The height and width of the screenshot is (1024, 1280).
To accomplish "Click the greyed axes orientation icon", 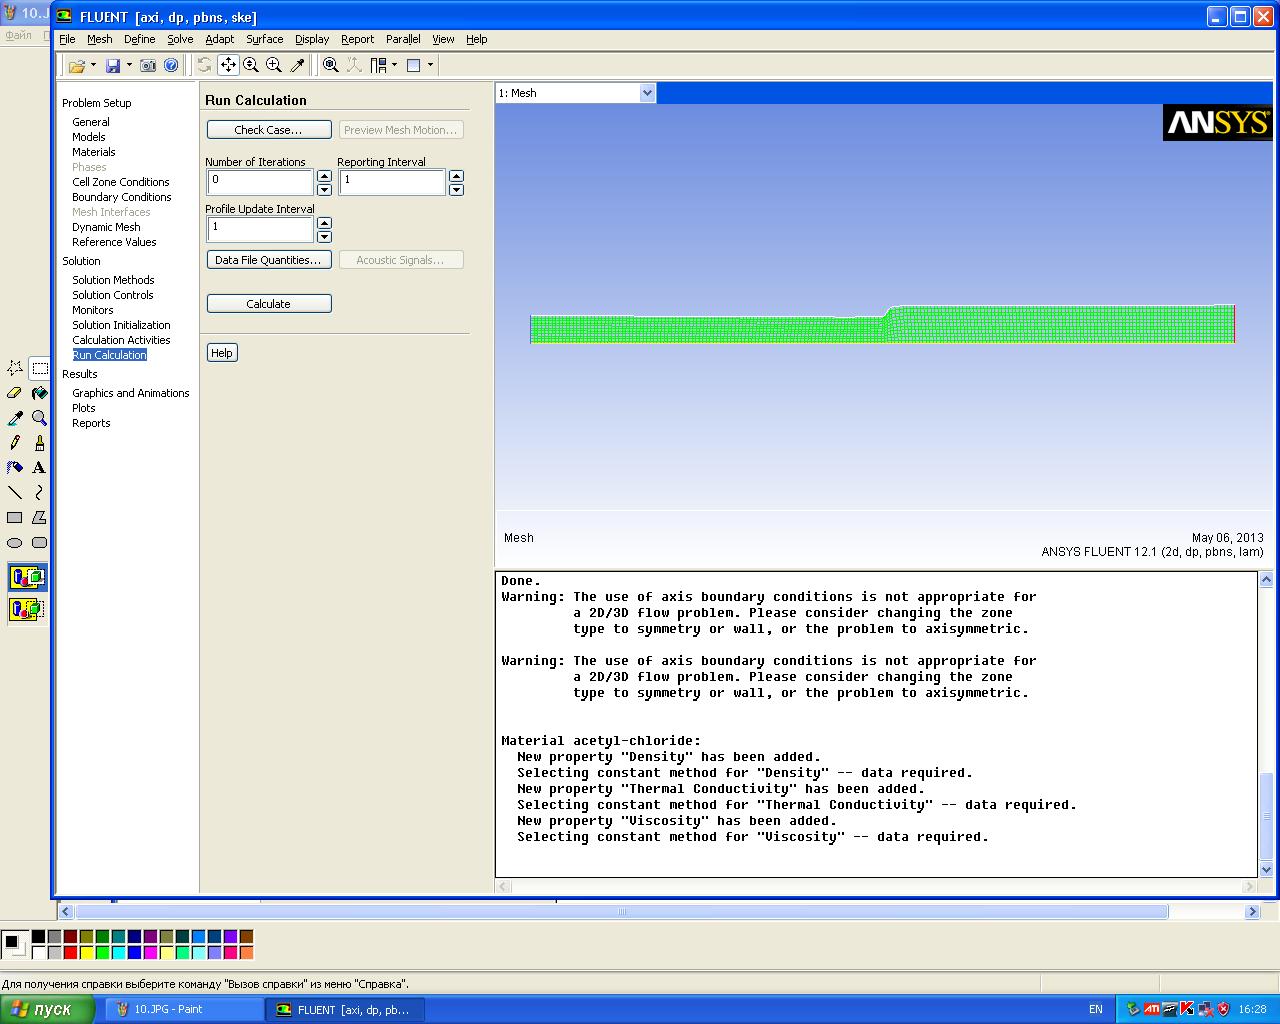I will tap(354, 65).
